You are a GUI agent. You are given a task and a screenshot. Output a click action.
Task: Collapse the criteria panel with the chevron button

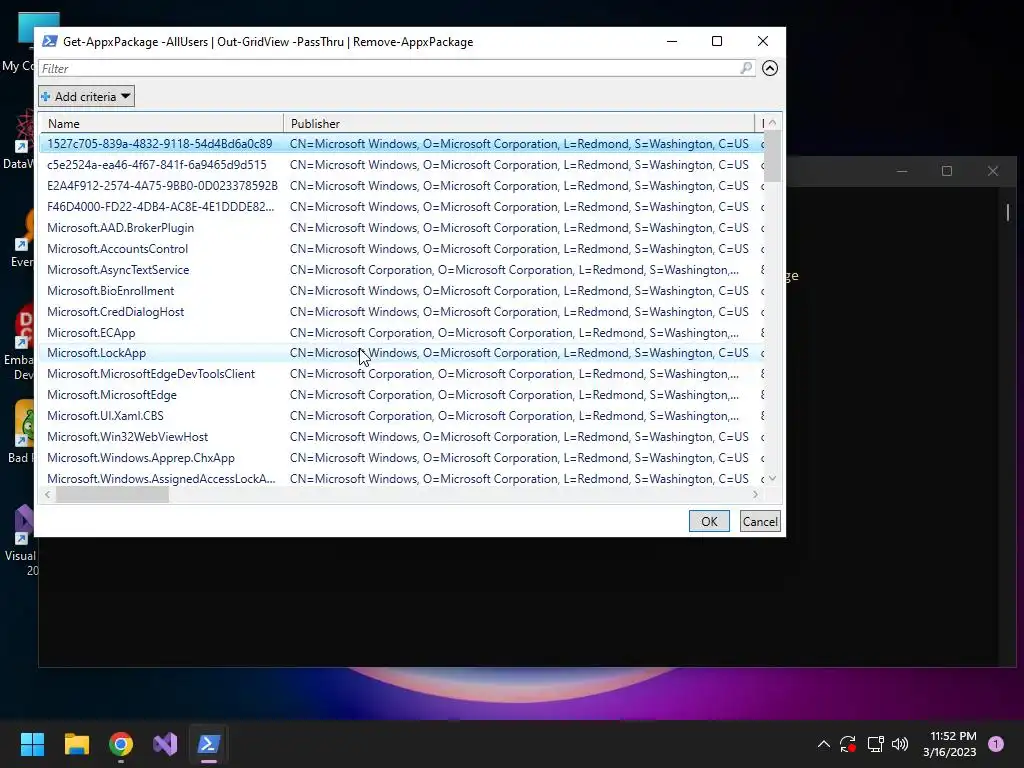[770, 68]
